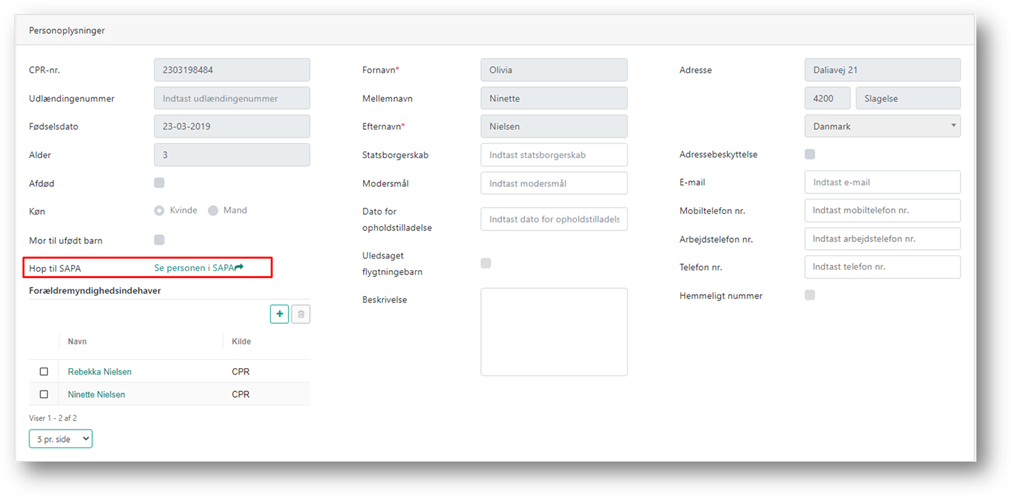Toggle the Afdød checkbox
This screenshot has width=1011, height=497.
pos(159,183)
